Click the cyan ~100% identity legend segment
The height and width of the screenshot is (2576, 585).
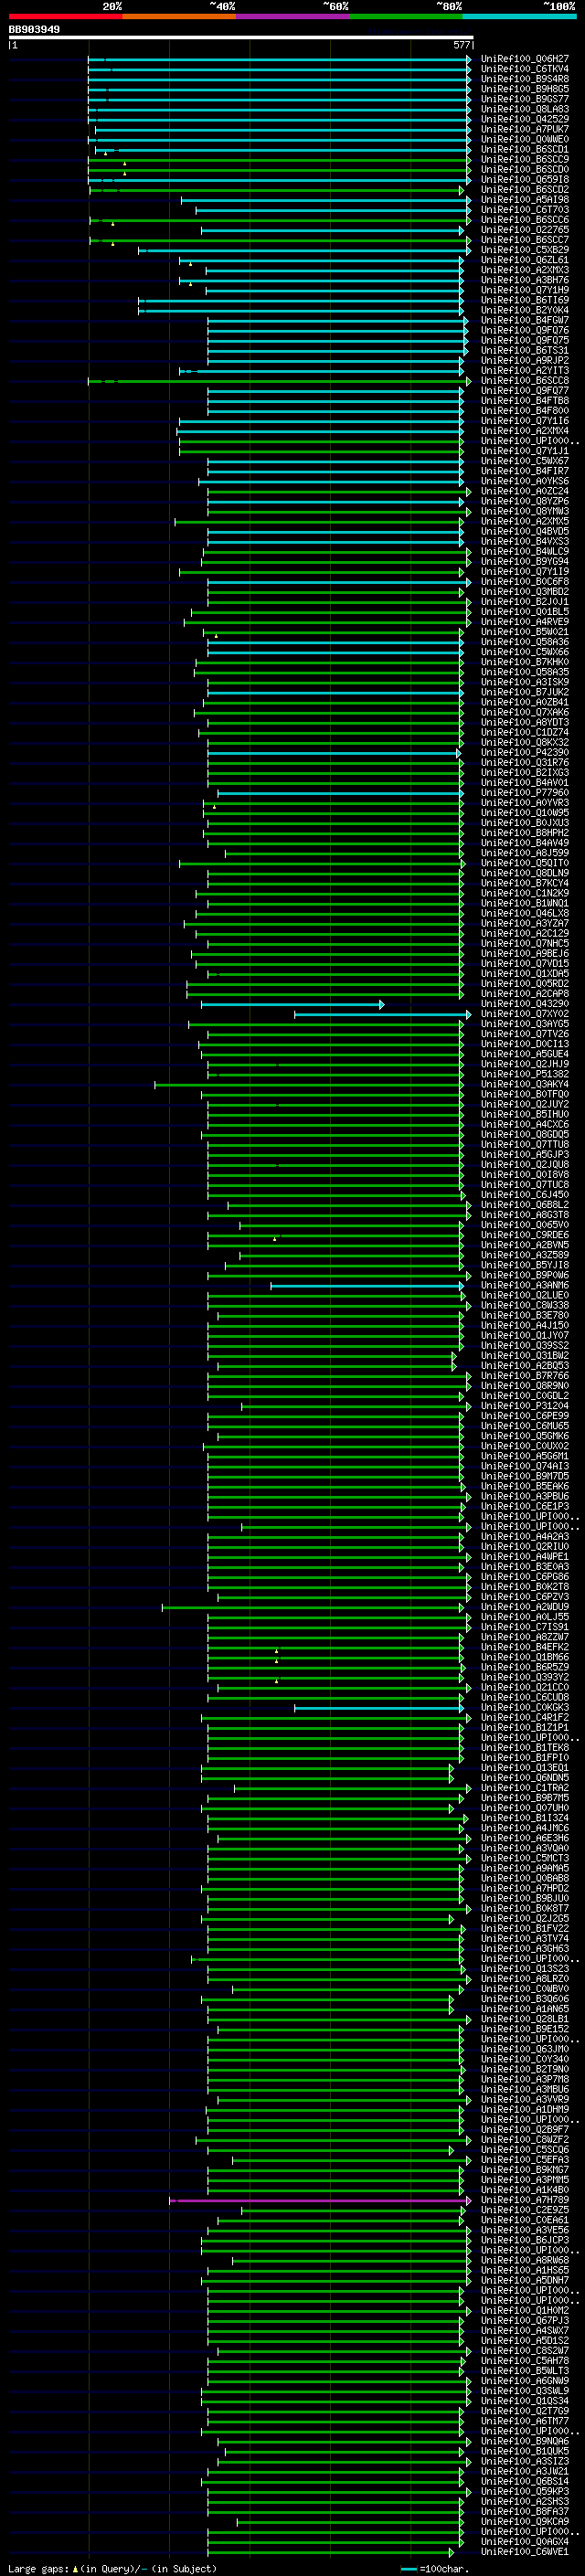tap(520, 16)
